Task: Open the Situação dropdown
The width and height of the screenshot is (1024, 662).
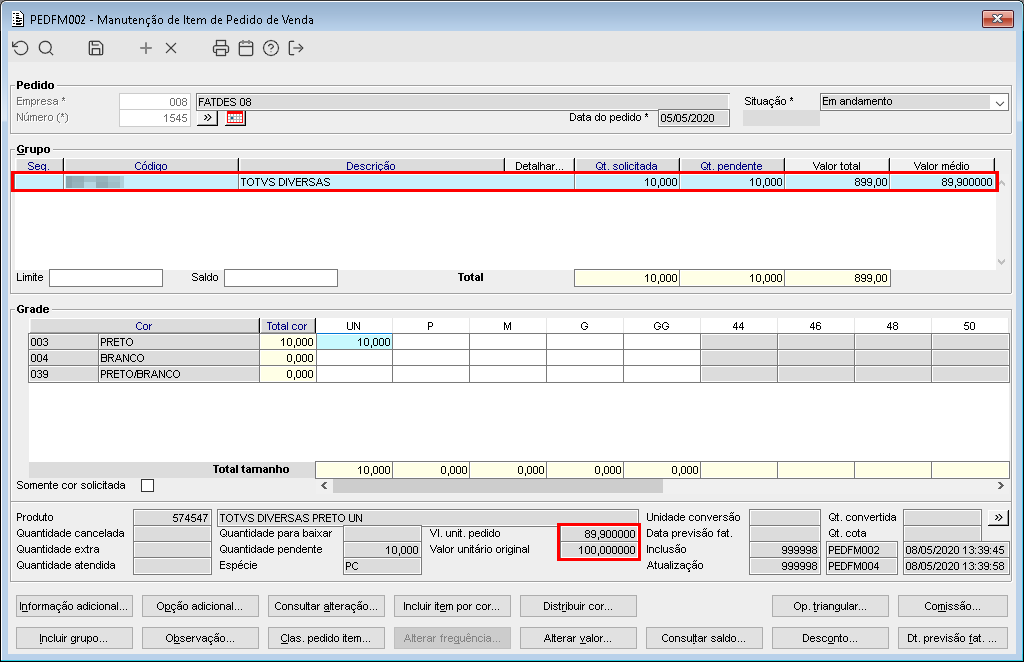Action: (x=1000, y=102)
